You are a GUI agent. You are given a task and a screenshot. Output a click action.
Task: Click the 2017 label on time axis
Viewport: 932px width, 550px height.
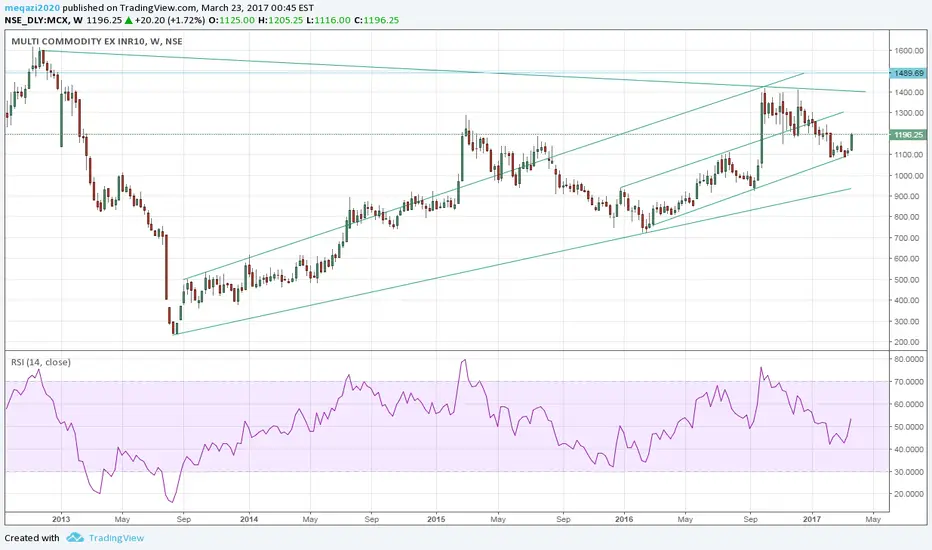click(x=812, y=519)
